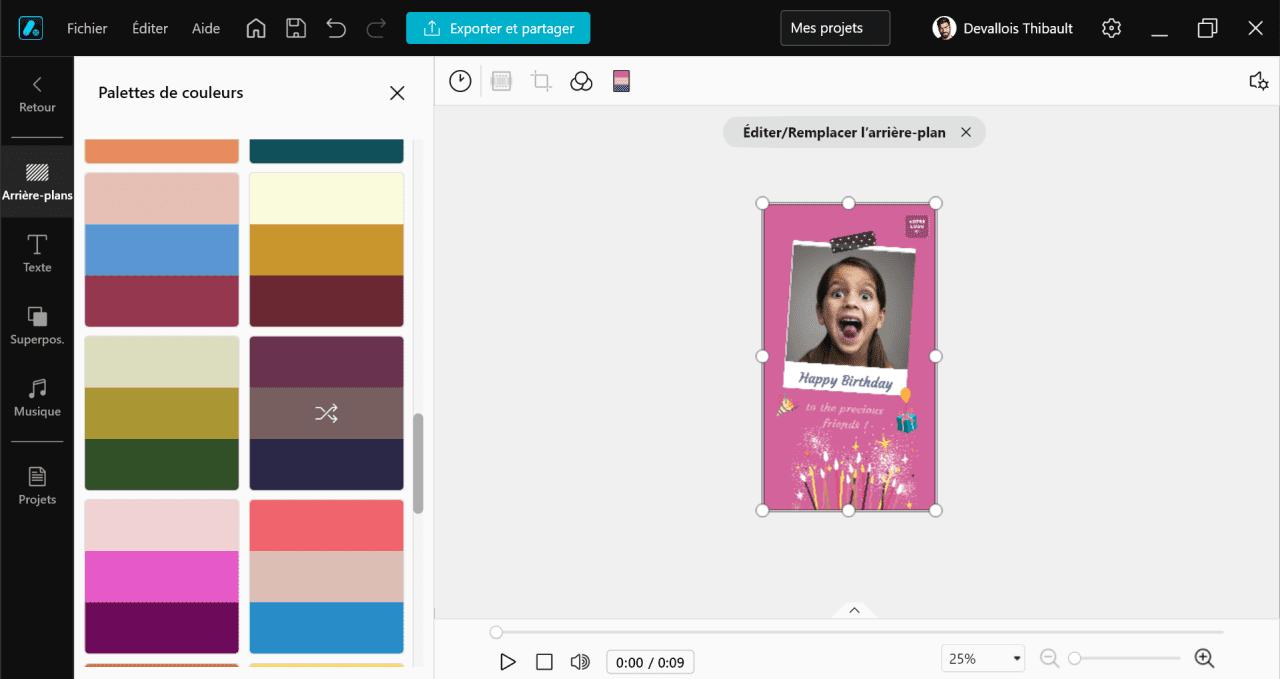The height and width of the screenshot is (679, 1280).
Task: Open the Arrière-plans panel in sidebar
Action: [37, 180]
